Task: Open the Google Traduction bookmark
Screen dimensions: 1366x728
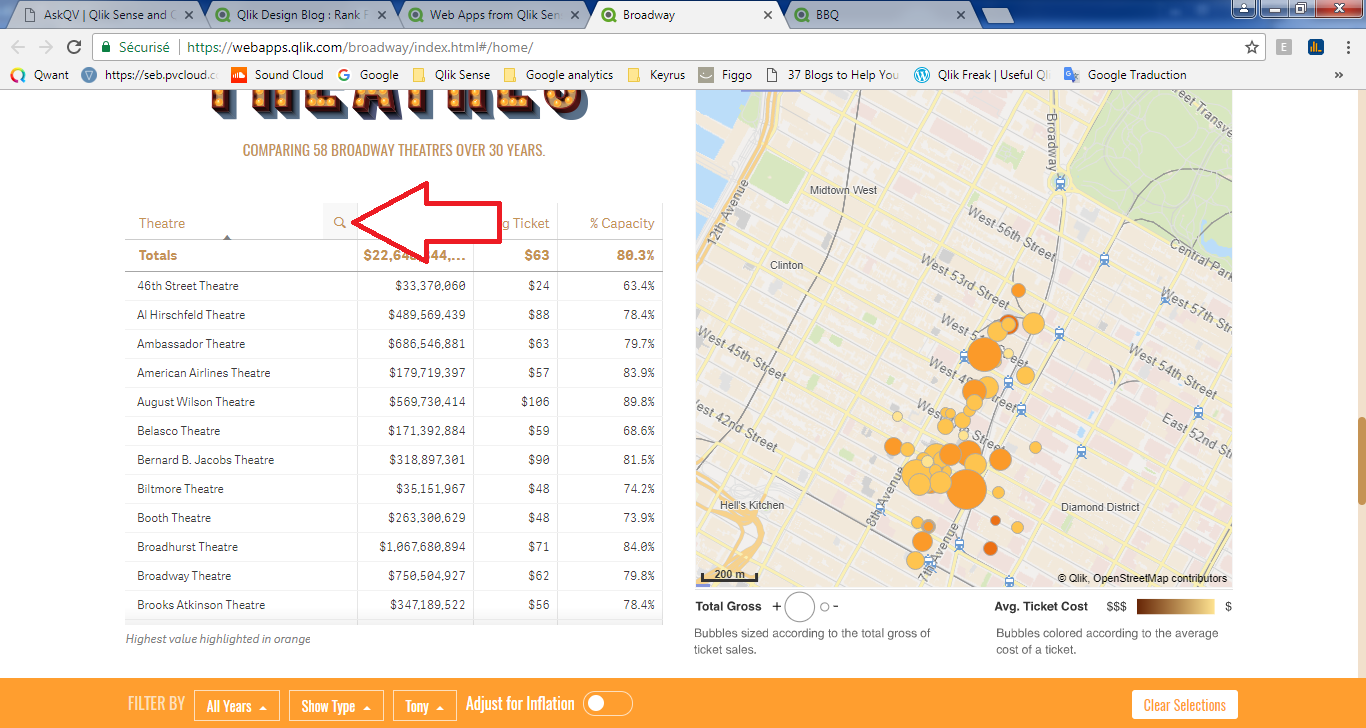Action: 1125,75
